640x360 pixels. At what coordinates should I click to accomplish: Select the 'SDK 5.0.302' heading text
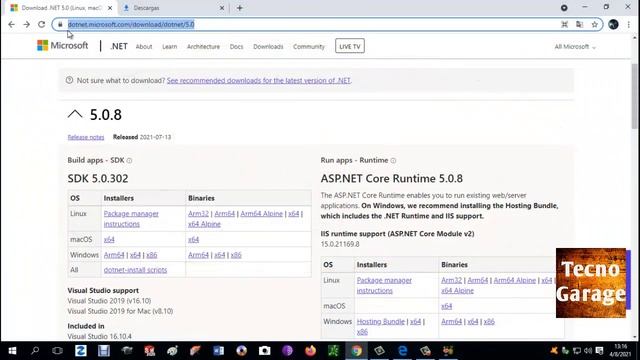pyautogui.click(x=98, y=178)
